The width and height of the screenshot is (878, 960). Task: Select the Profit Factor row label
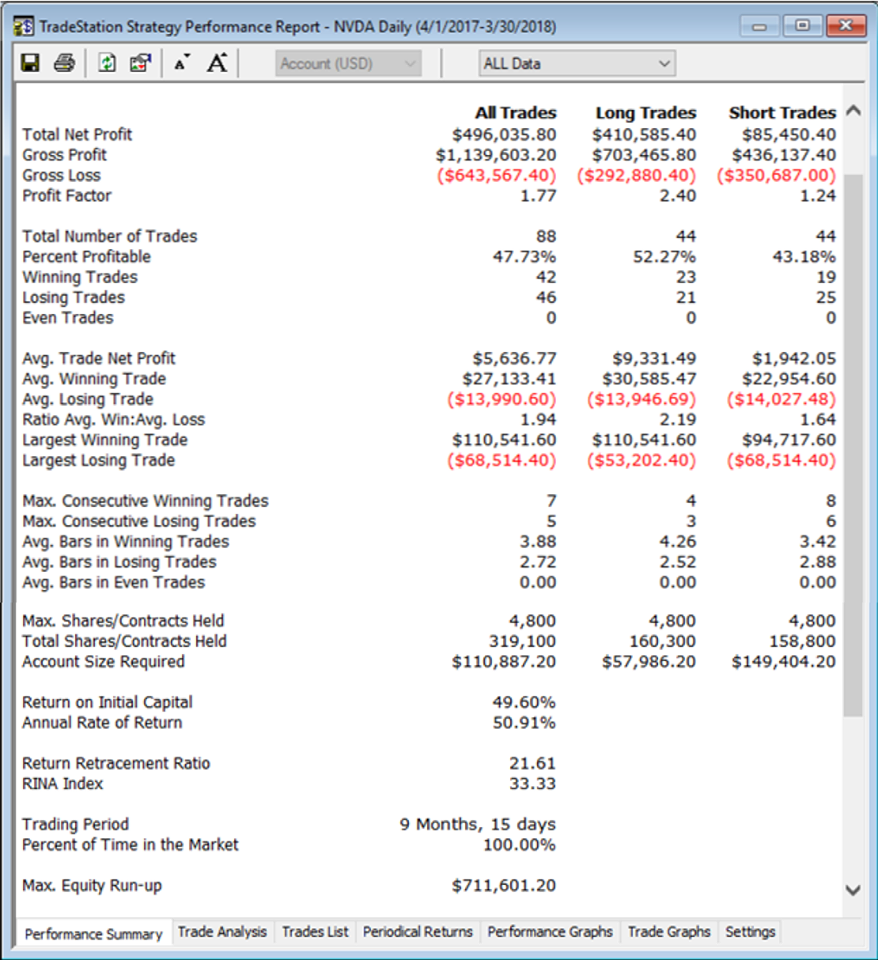coord(67,196)
